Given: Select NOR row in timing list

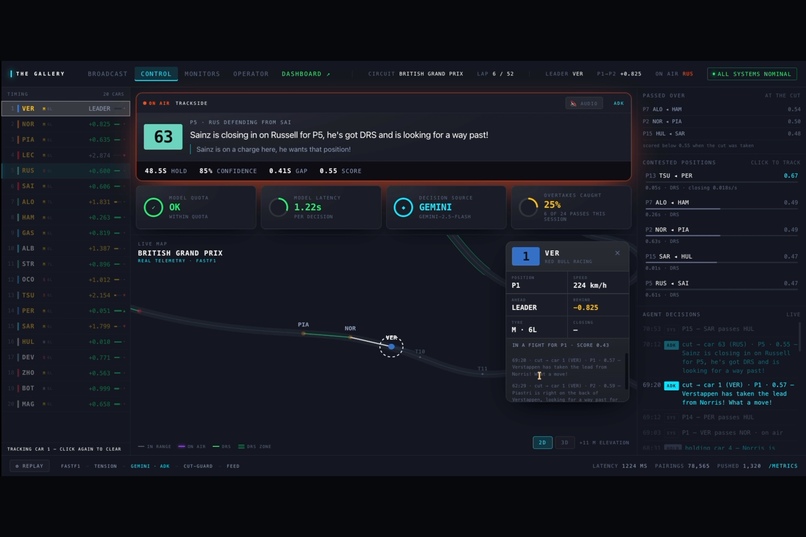Looking at the screenshot, I should point(65,124).
